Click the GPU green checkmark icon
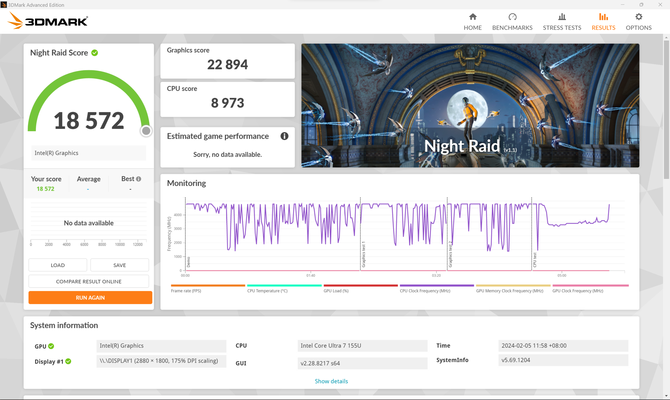The width and height of the screenshot is (670, 400). click(x=51, y=346)
